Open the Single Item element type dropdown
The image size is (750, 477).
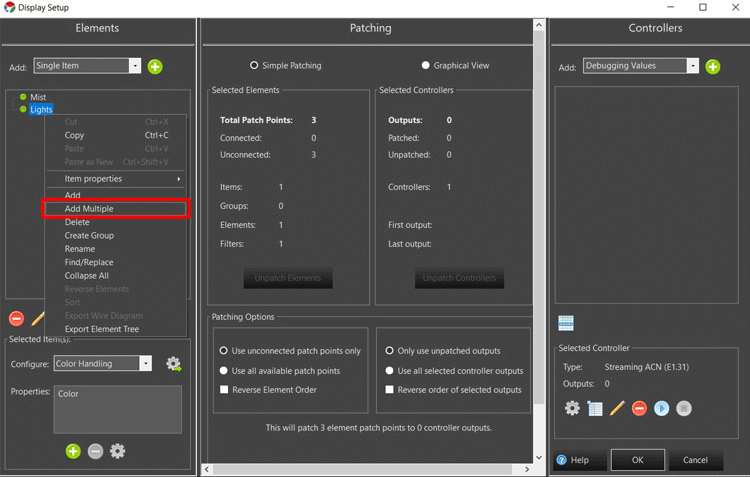134,66
